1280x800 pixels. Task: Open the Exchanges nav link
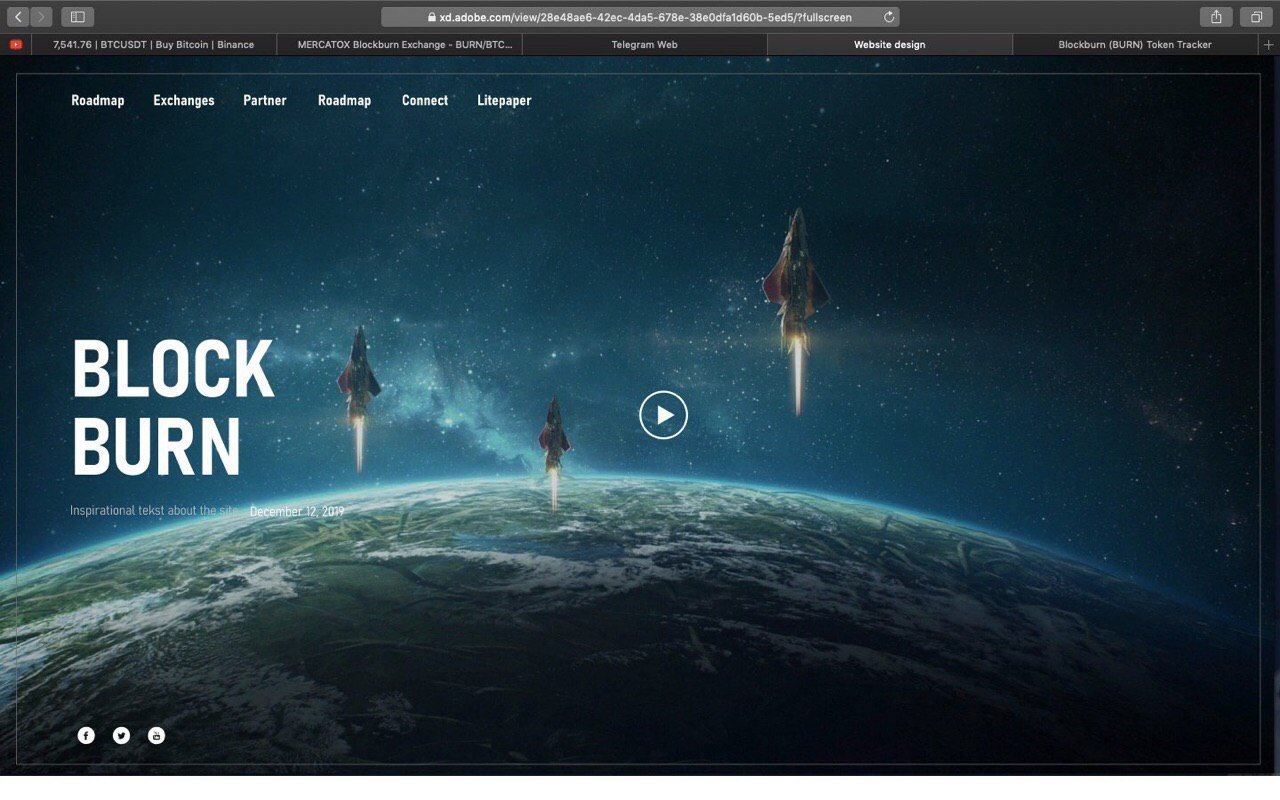(x=184, y=100)
